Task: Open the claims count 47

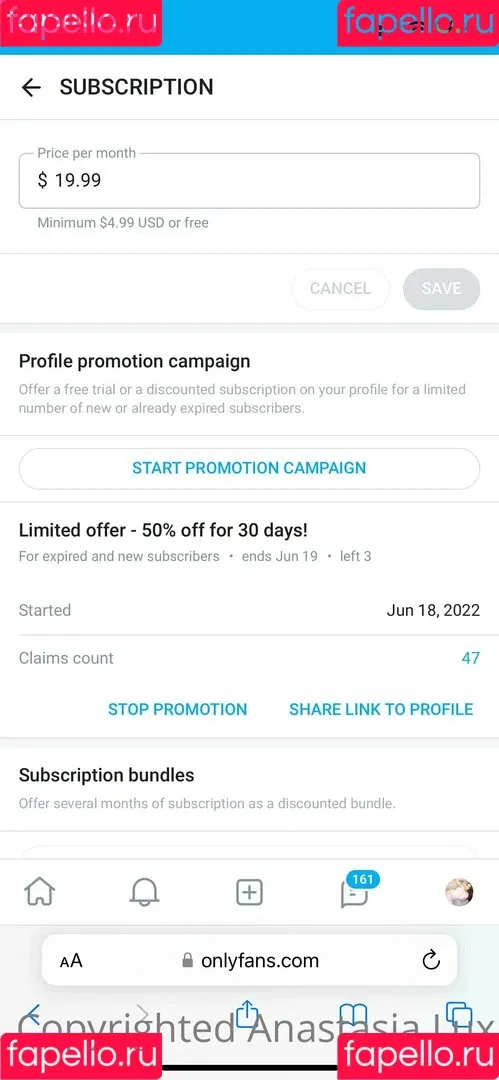Action: point(471,658)
